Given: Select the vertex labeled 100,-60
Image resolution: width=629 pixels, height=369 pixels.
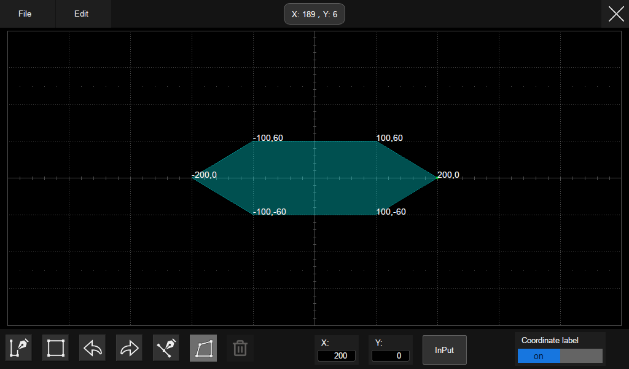Looking at the screenshot, I should pos(376,215).
